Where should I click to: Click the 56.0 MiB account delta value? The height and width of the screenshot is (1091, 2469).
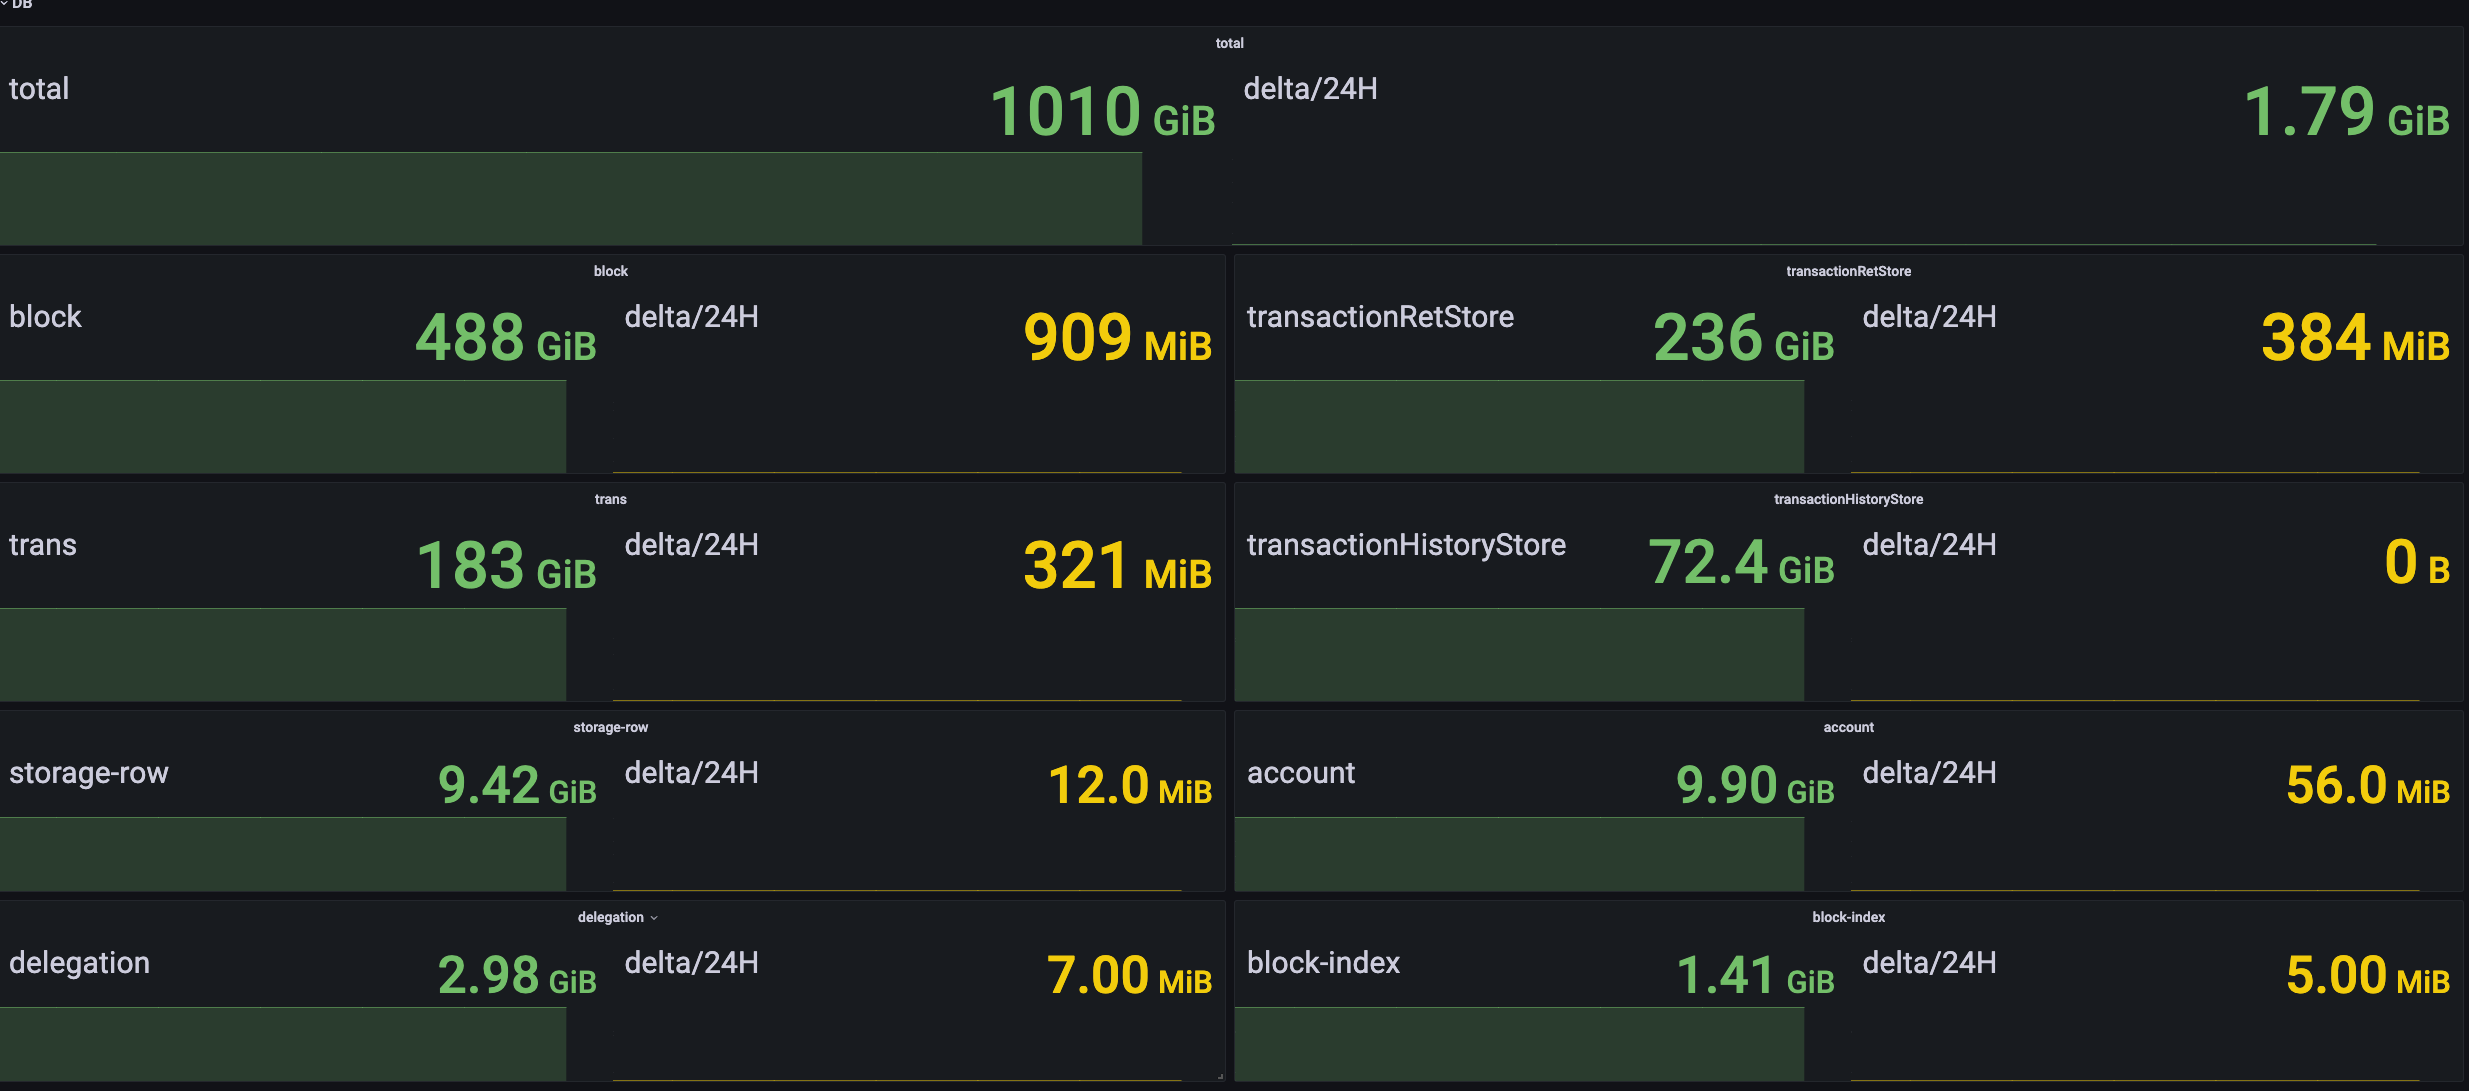pos(2367,785)
